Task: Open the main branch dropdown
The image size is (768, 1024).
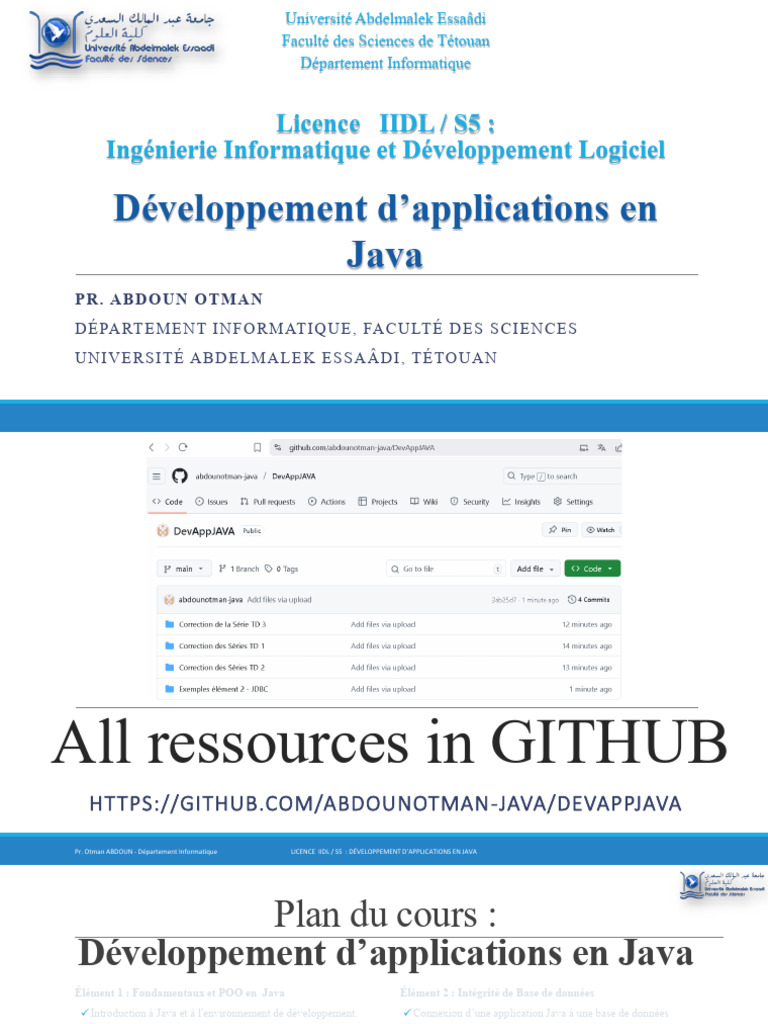Action: (x=184, y=569)
